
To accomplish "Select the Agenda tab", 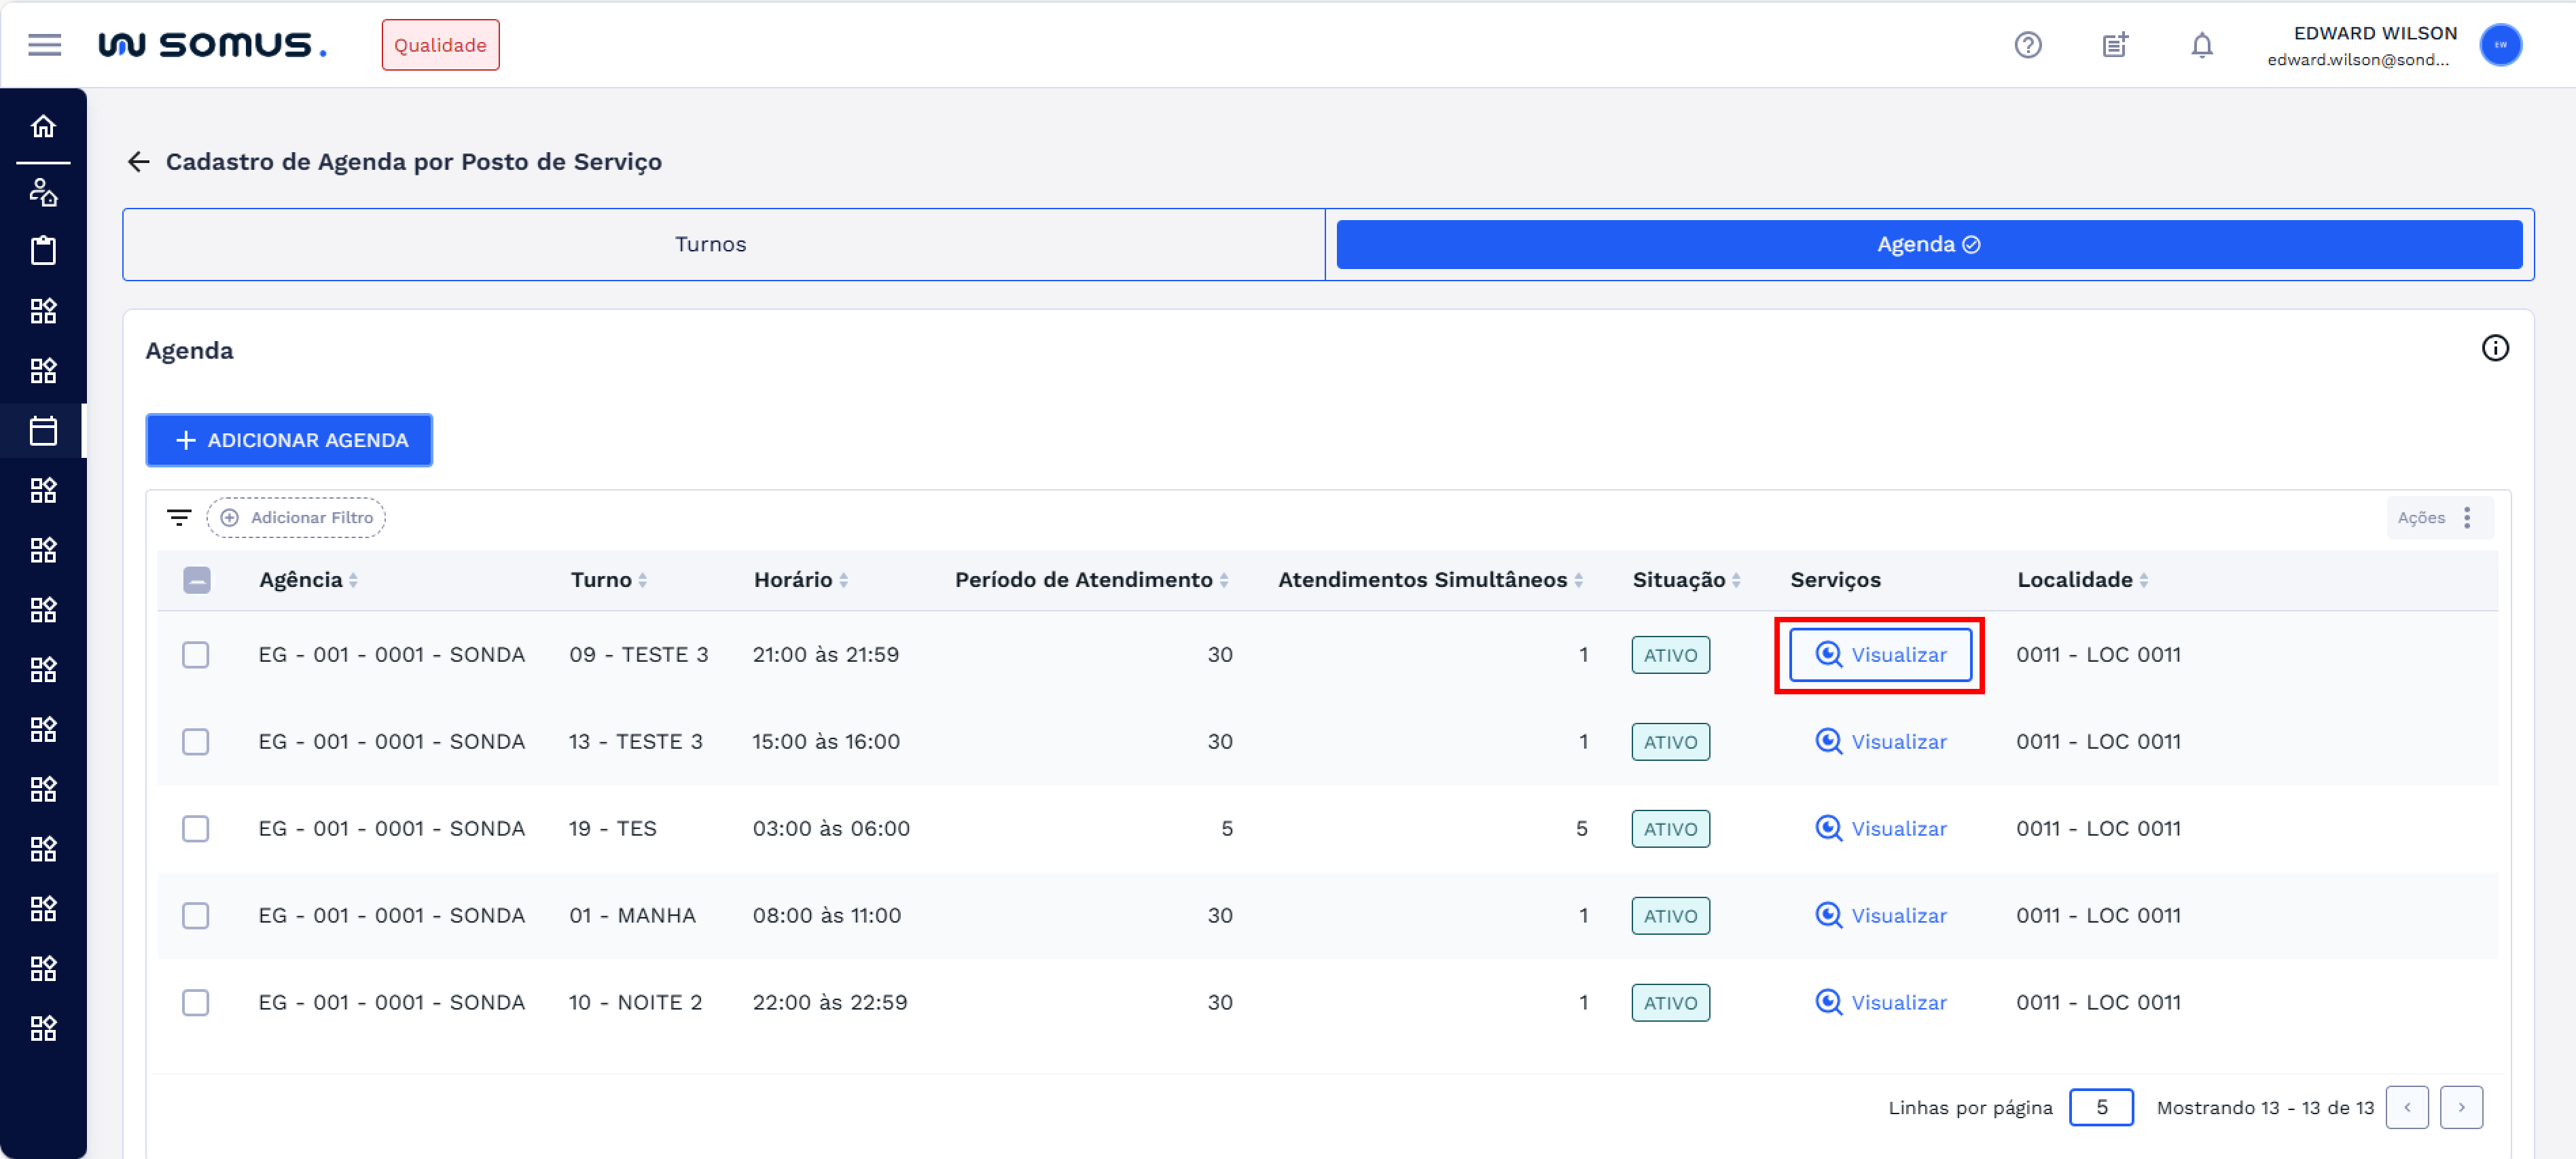I will [1928, 244].
